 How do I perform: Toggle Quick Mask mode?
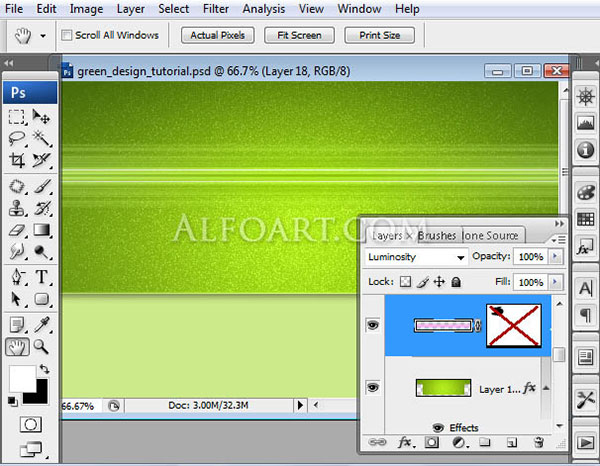(x=30, y=425)
